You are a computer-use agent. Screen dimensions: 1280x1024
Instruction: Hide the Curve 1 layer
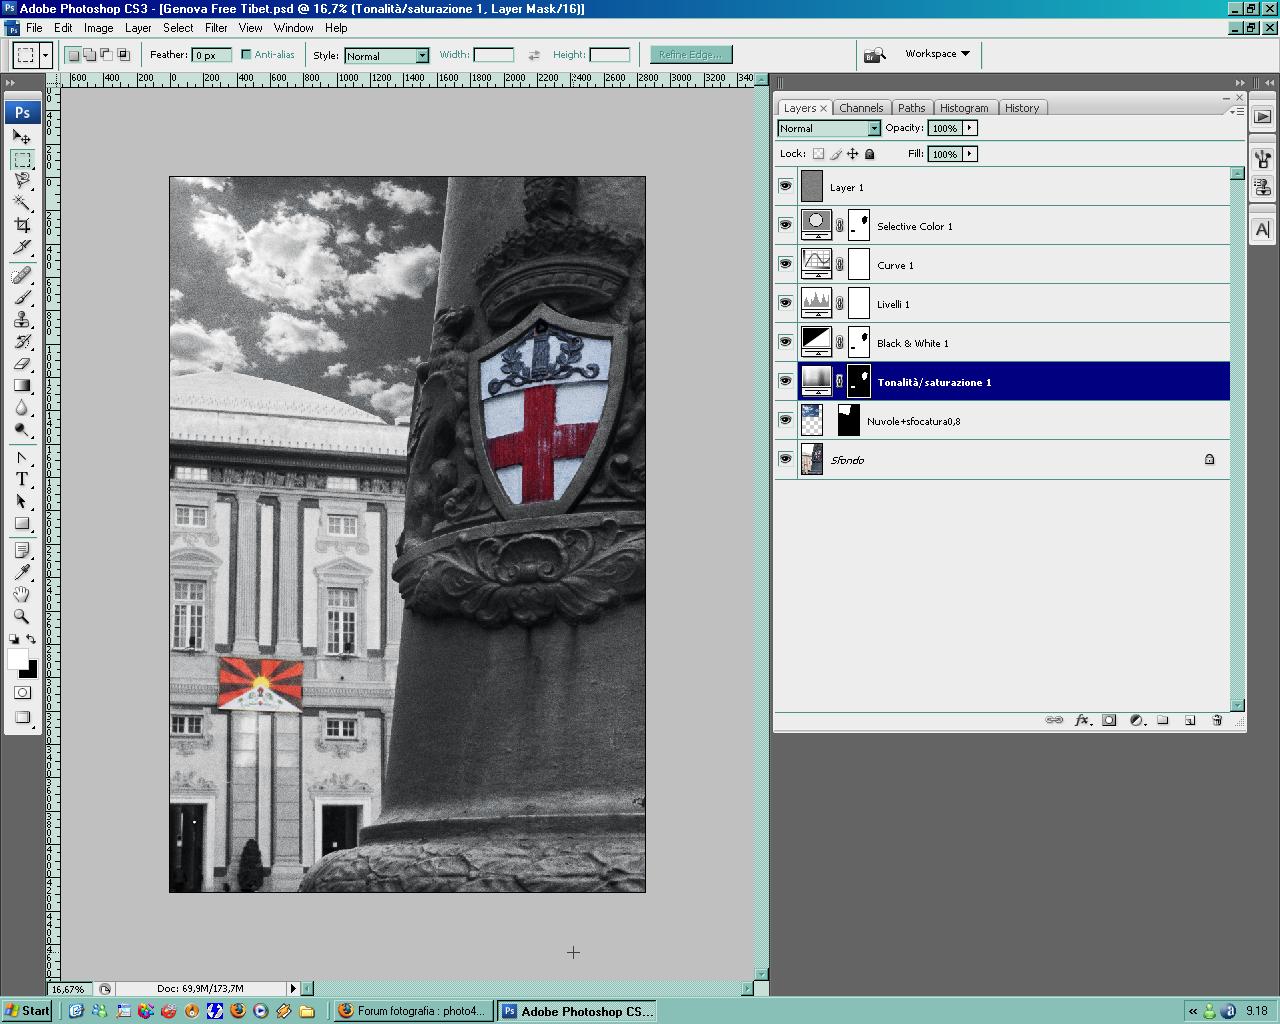786,264
